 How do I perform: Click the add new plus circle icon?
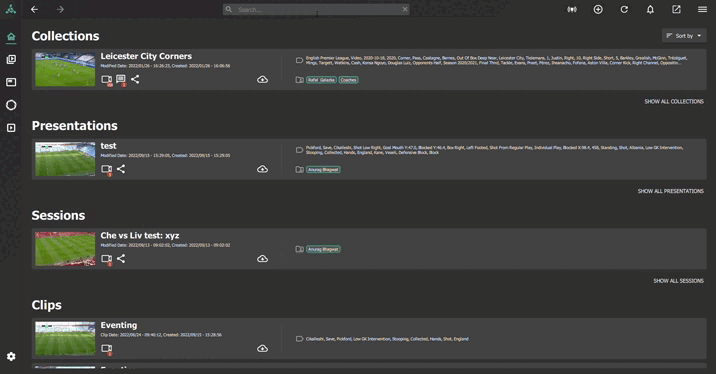[x=598, y=9]
